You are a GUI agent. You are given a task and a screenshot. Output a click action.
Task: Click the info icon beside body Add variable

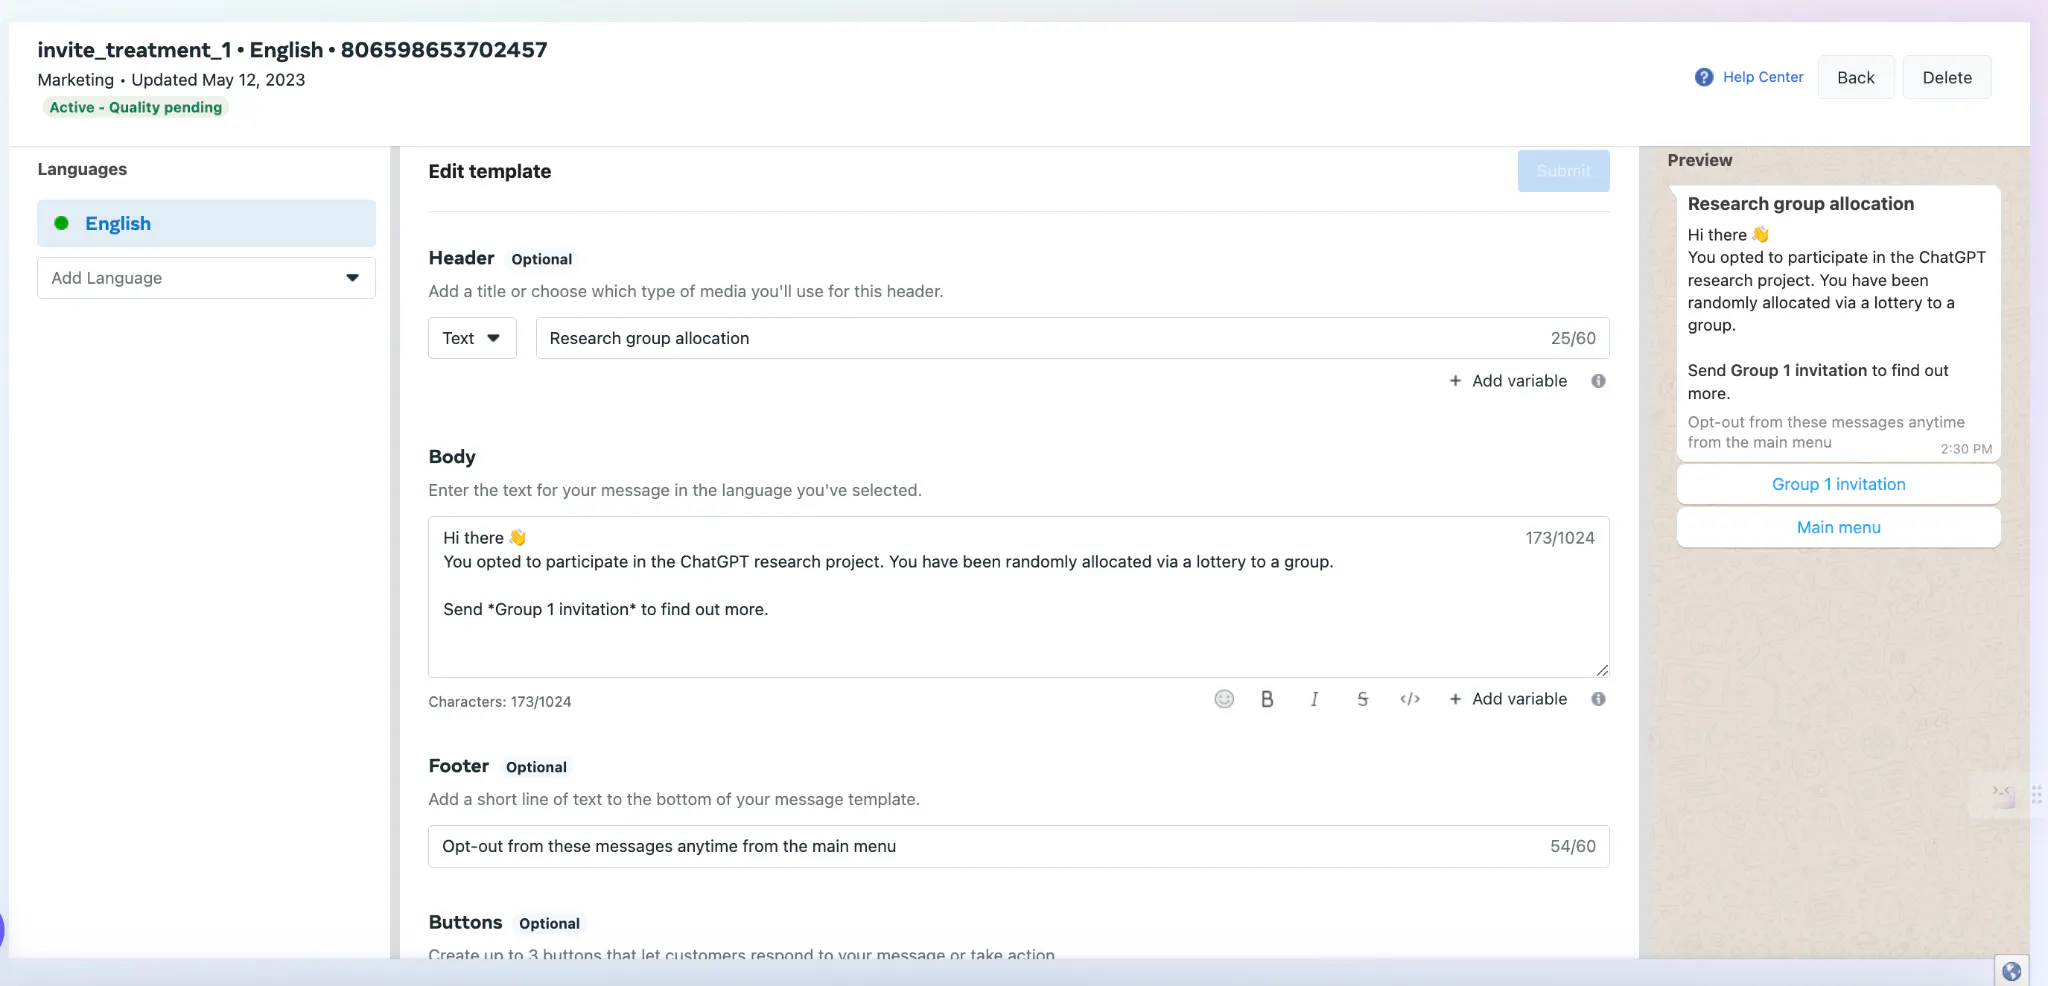click(1598, 699)
